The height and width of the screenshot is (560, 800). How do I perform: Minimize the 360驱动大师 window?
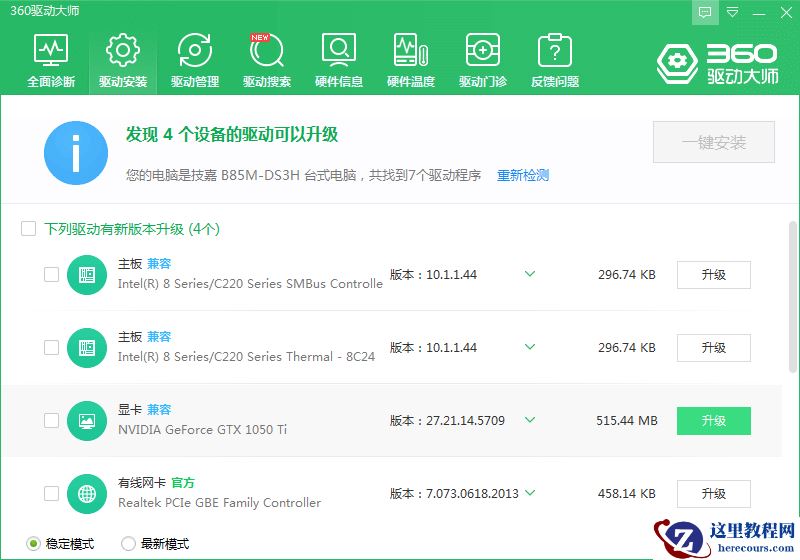tap(759, 12)
